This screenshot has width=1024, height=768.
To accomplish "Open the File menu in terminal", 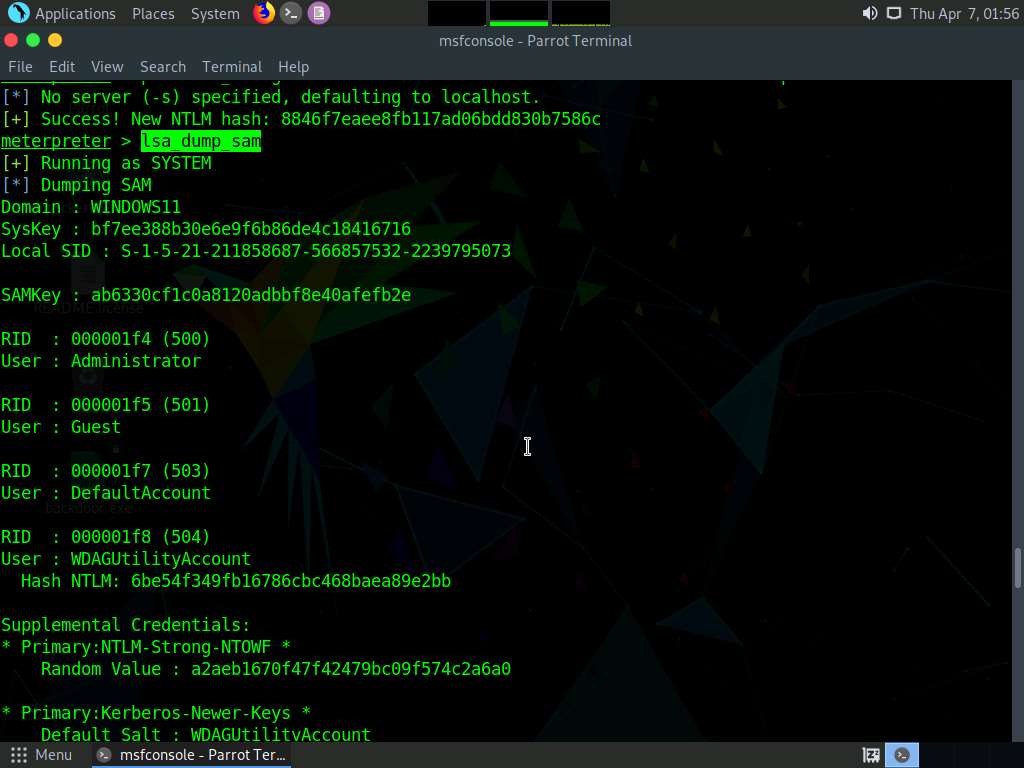I will coord(20,66).
